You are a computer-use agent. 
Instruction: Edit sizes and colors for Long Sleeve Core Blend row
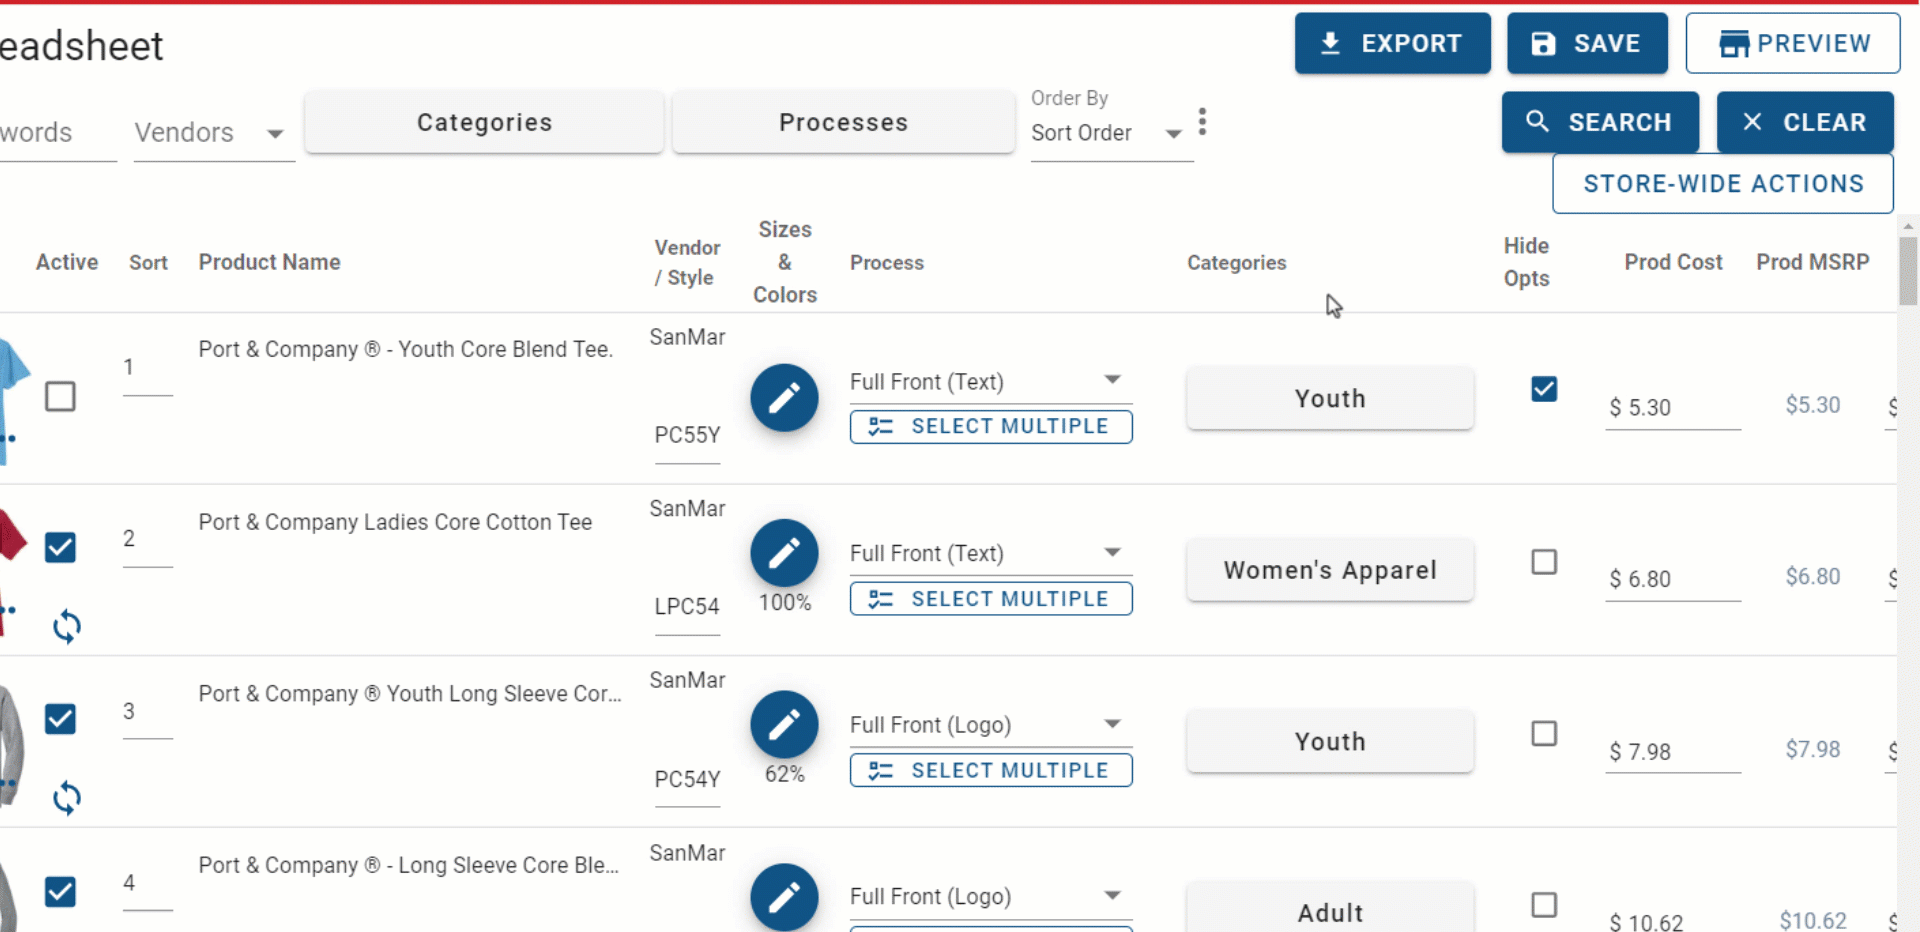pos(784,897)
